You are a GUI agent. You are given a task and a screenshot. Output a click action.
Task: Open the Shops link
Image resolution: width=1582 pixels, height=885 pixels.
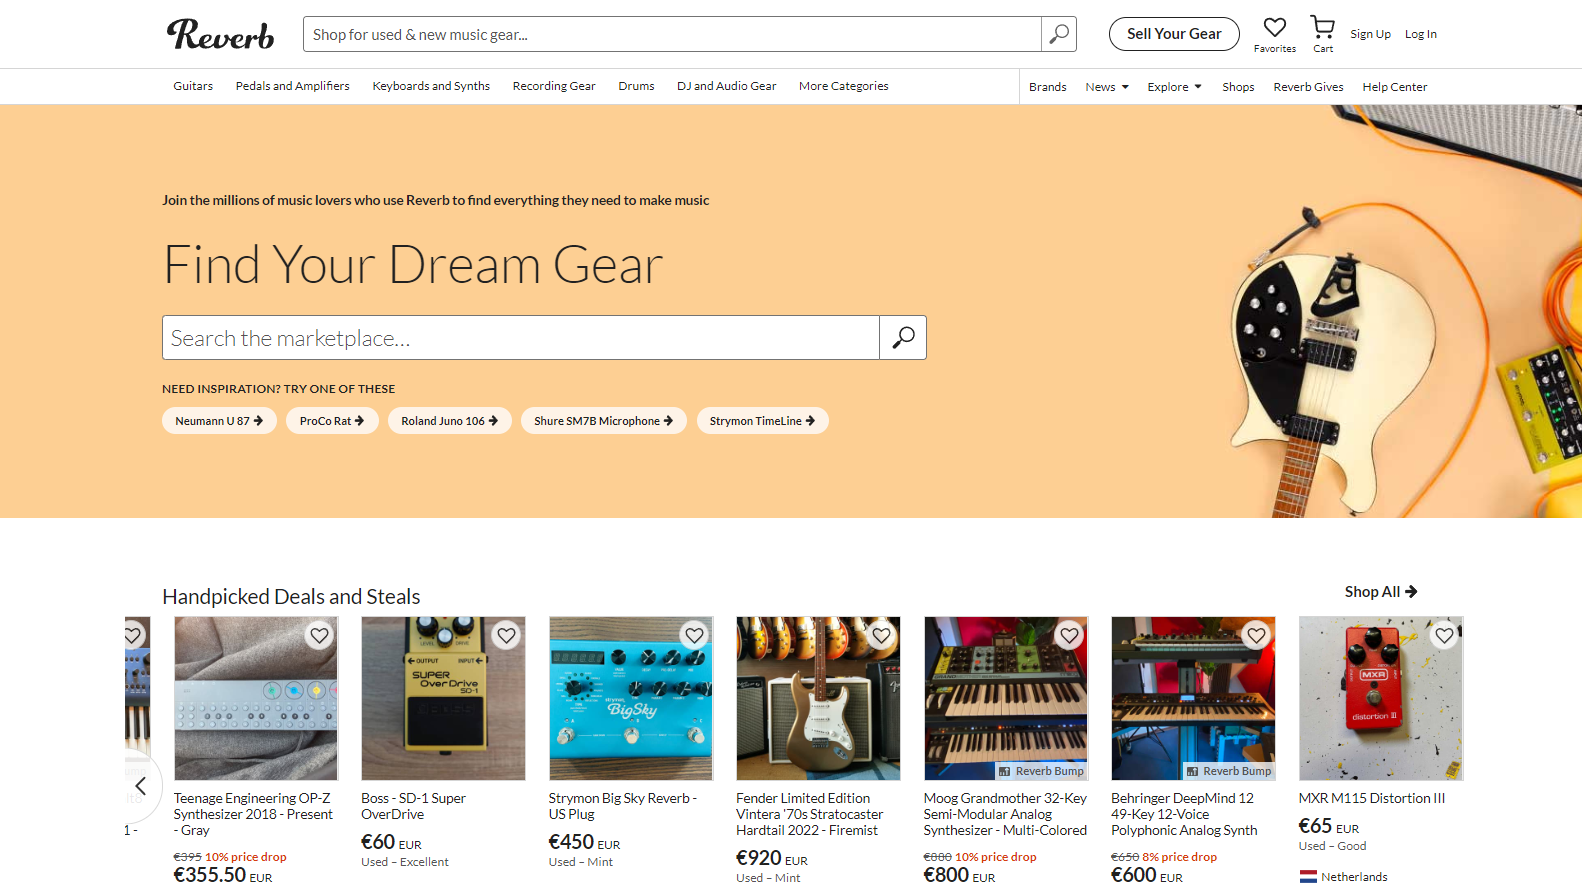(x=1238, y=87)
